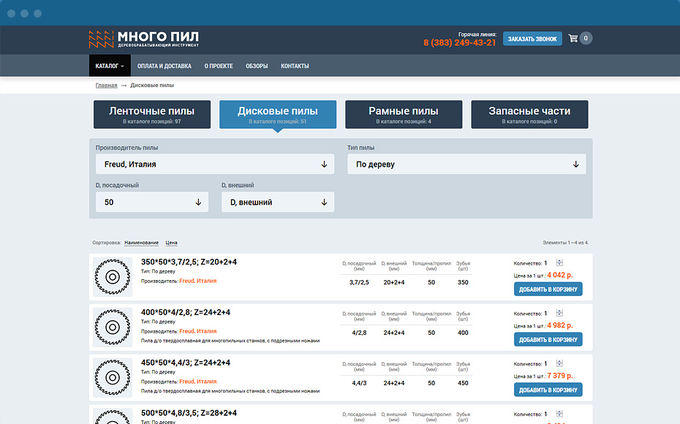The height and width of the screenshot is (424, 680).
Task: Click saw blade image for 400*50*4/2,8
Action: pos(112,327)
